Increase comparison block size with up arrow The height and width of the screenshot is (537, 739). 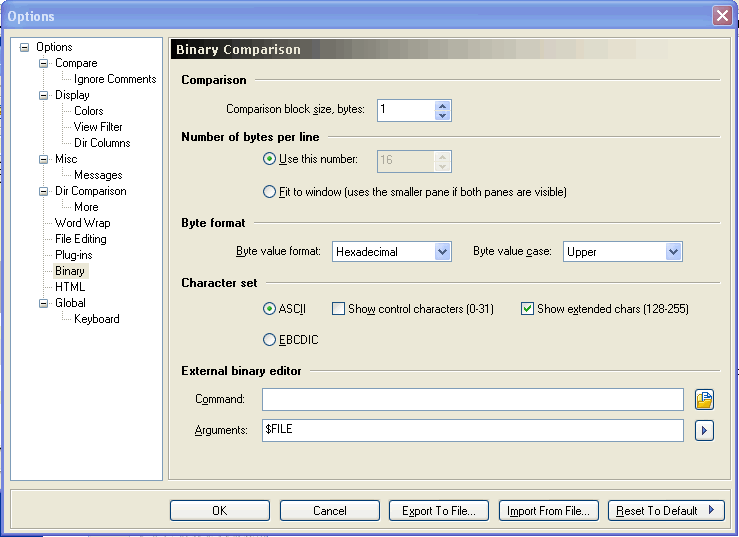tap(442, 106)
